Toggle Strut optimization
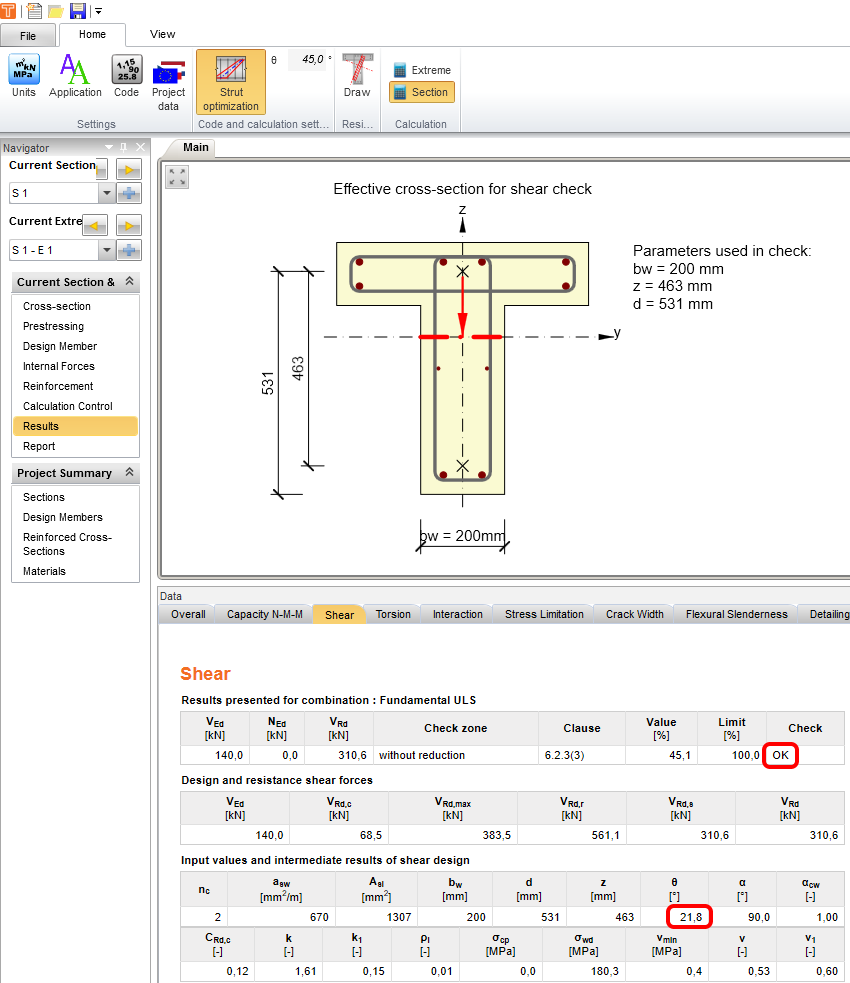850x983 pixels. point(230,82)
